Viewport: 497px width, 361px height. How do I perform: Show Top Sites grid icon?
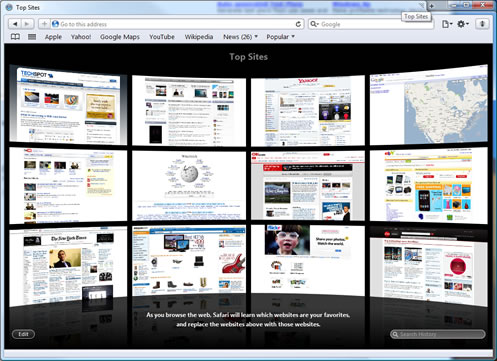click(32, 37)
